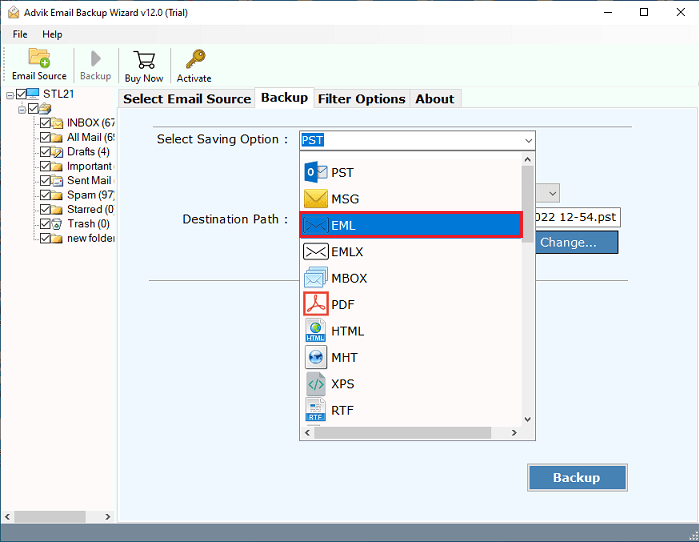Click the Spam folder icon
The image size is (699, 542).
click(57, 195)
